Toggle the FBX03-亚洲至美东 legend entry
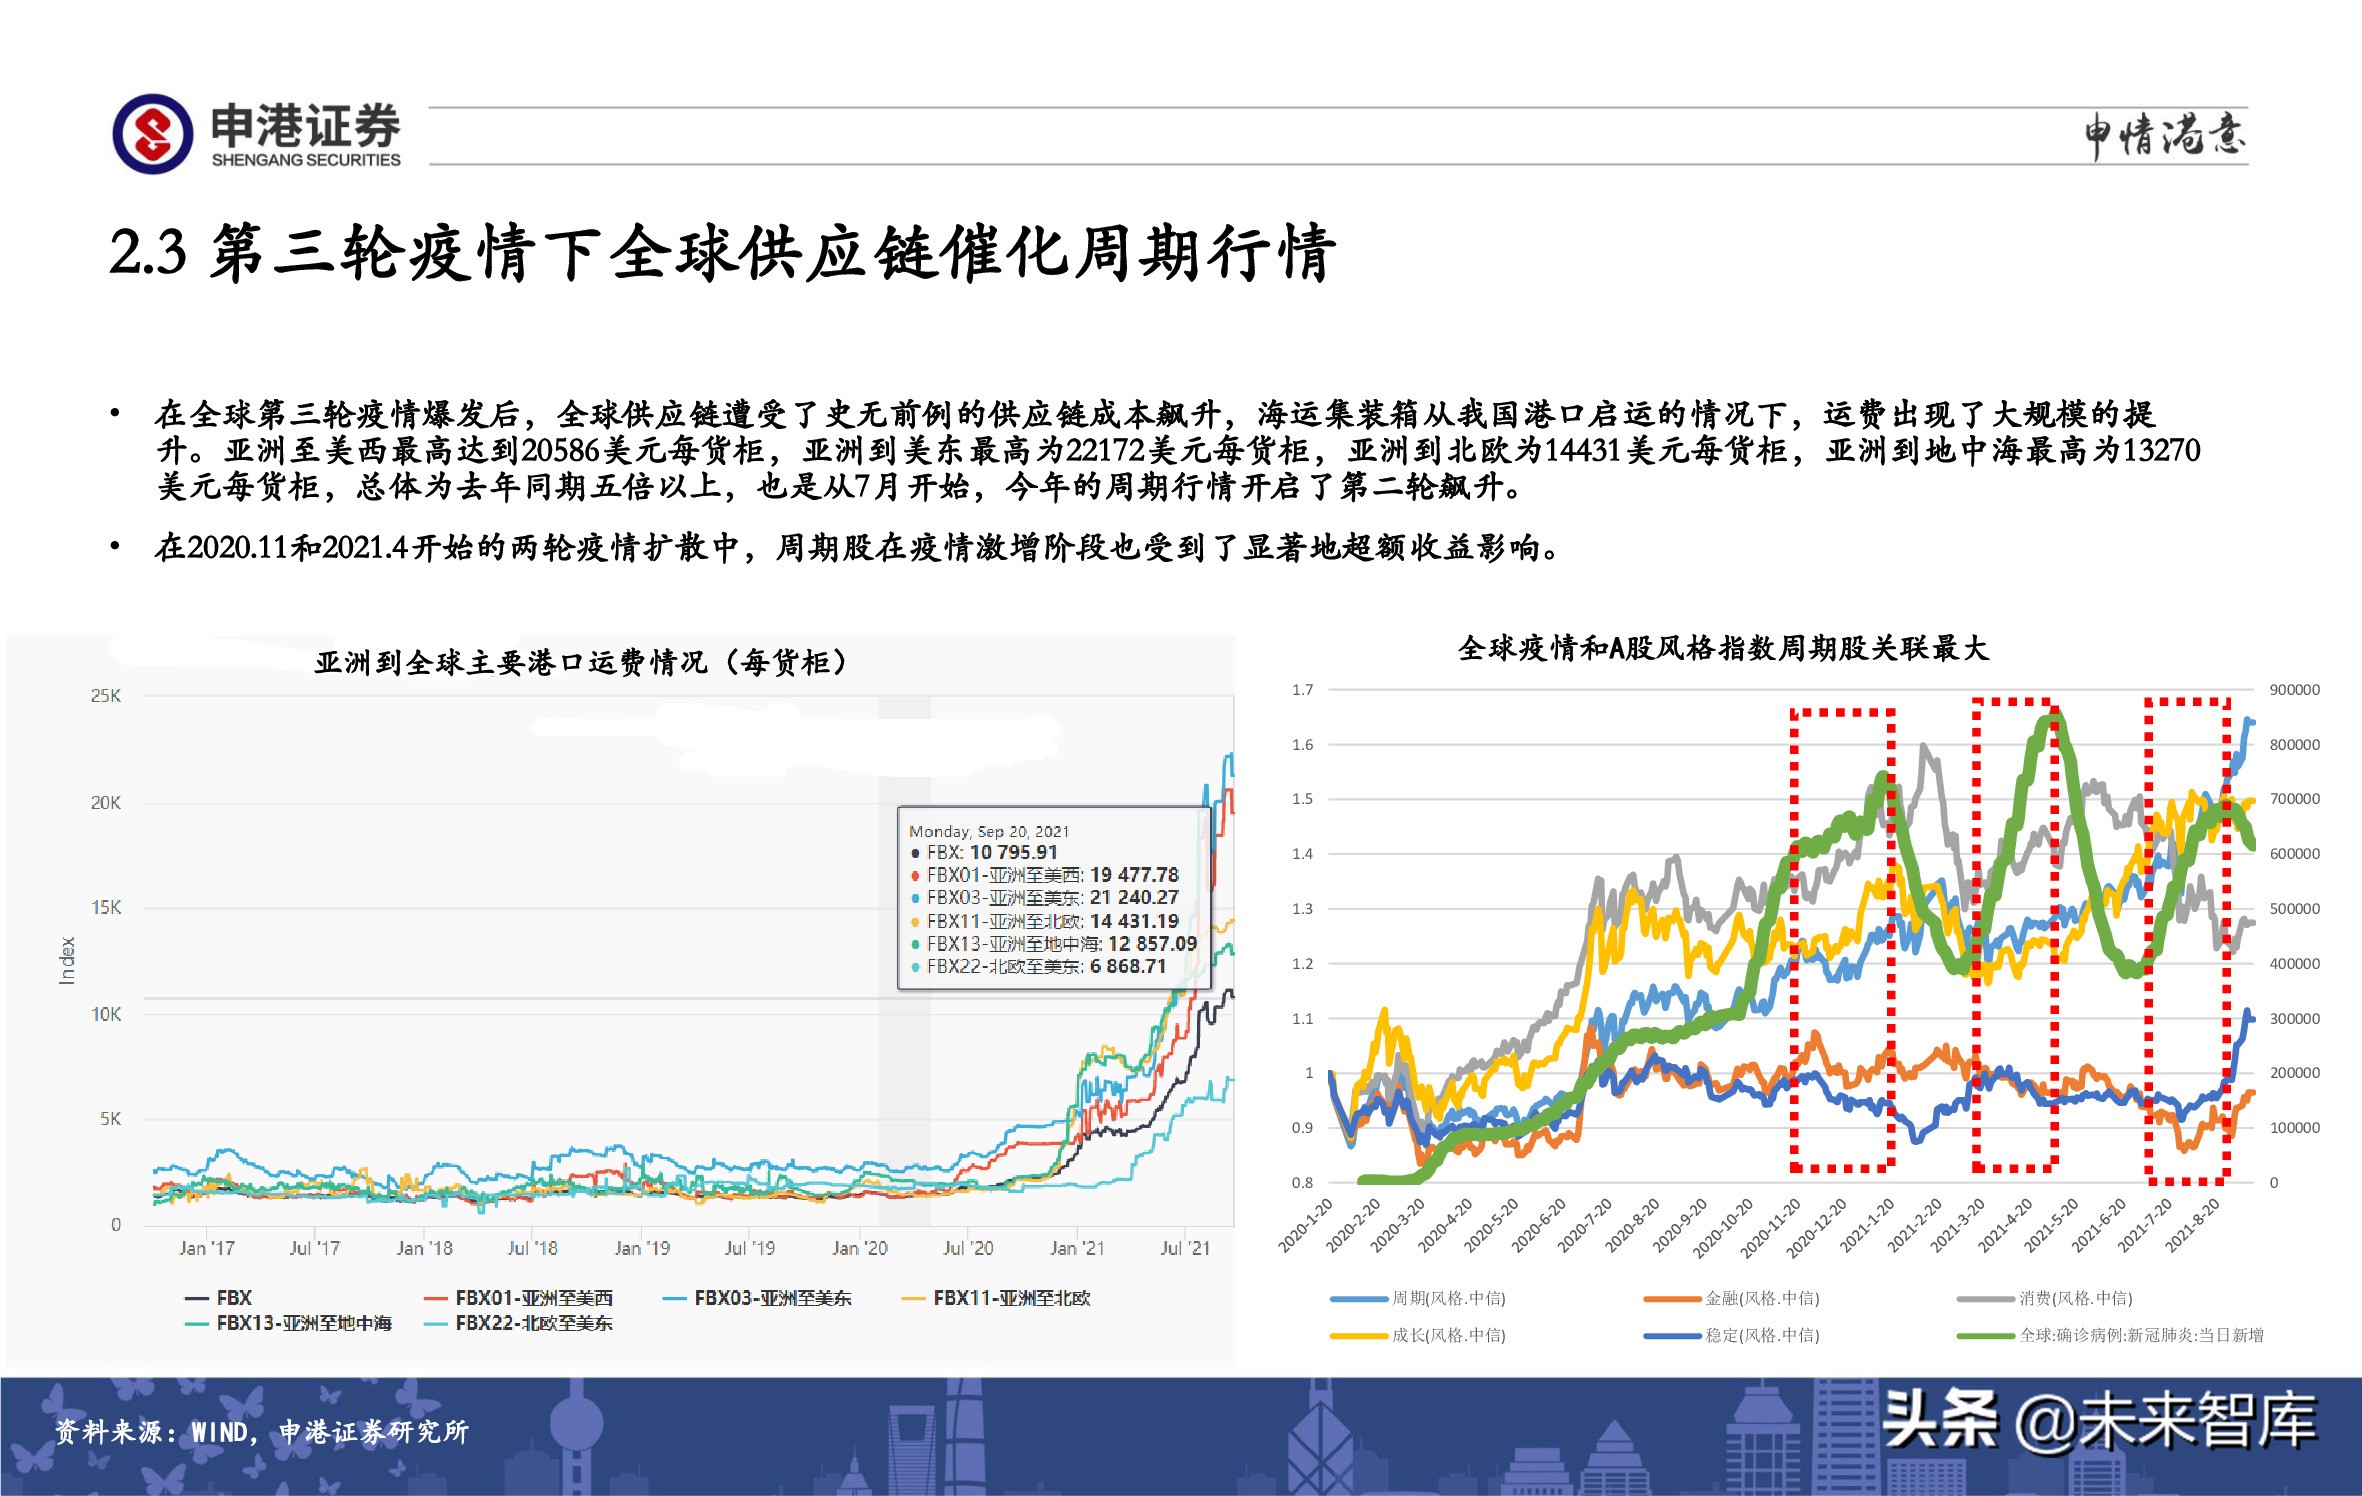Screen dimensions: 2362x1496 coord(757,1298)
